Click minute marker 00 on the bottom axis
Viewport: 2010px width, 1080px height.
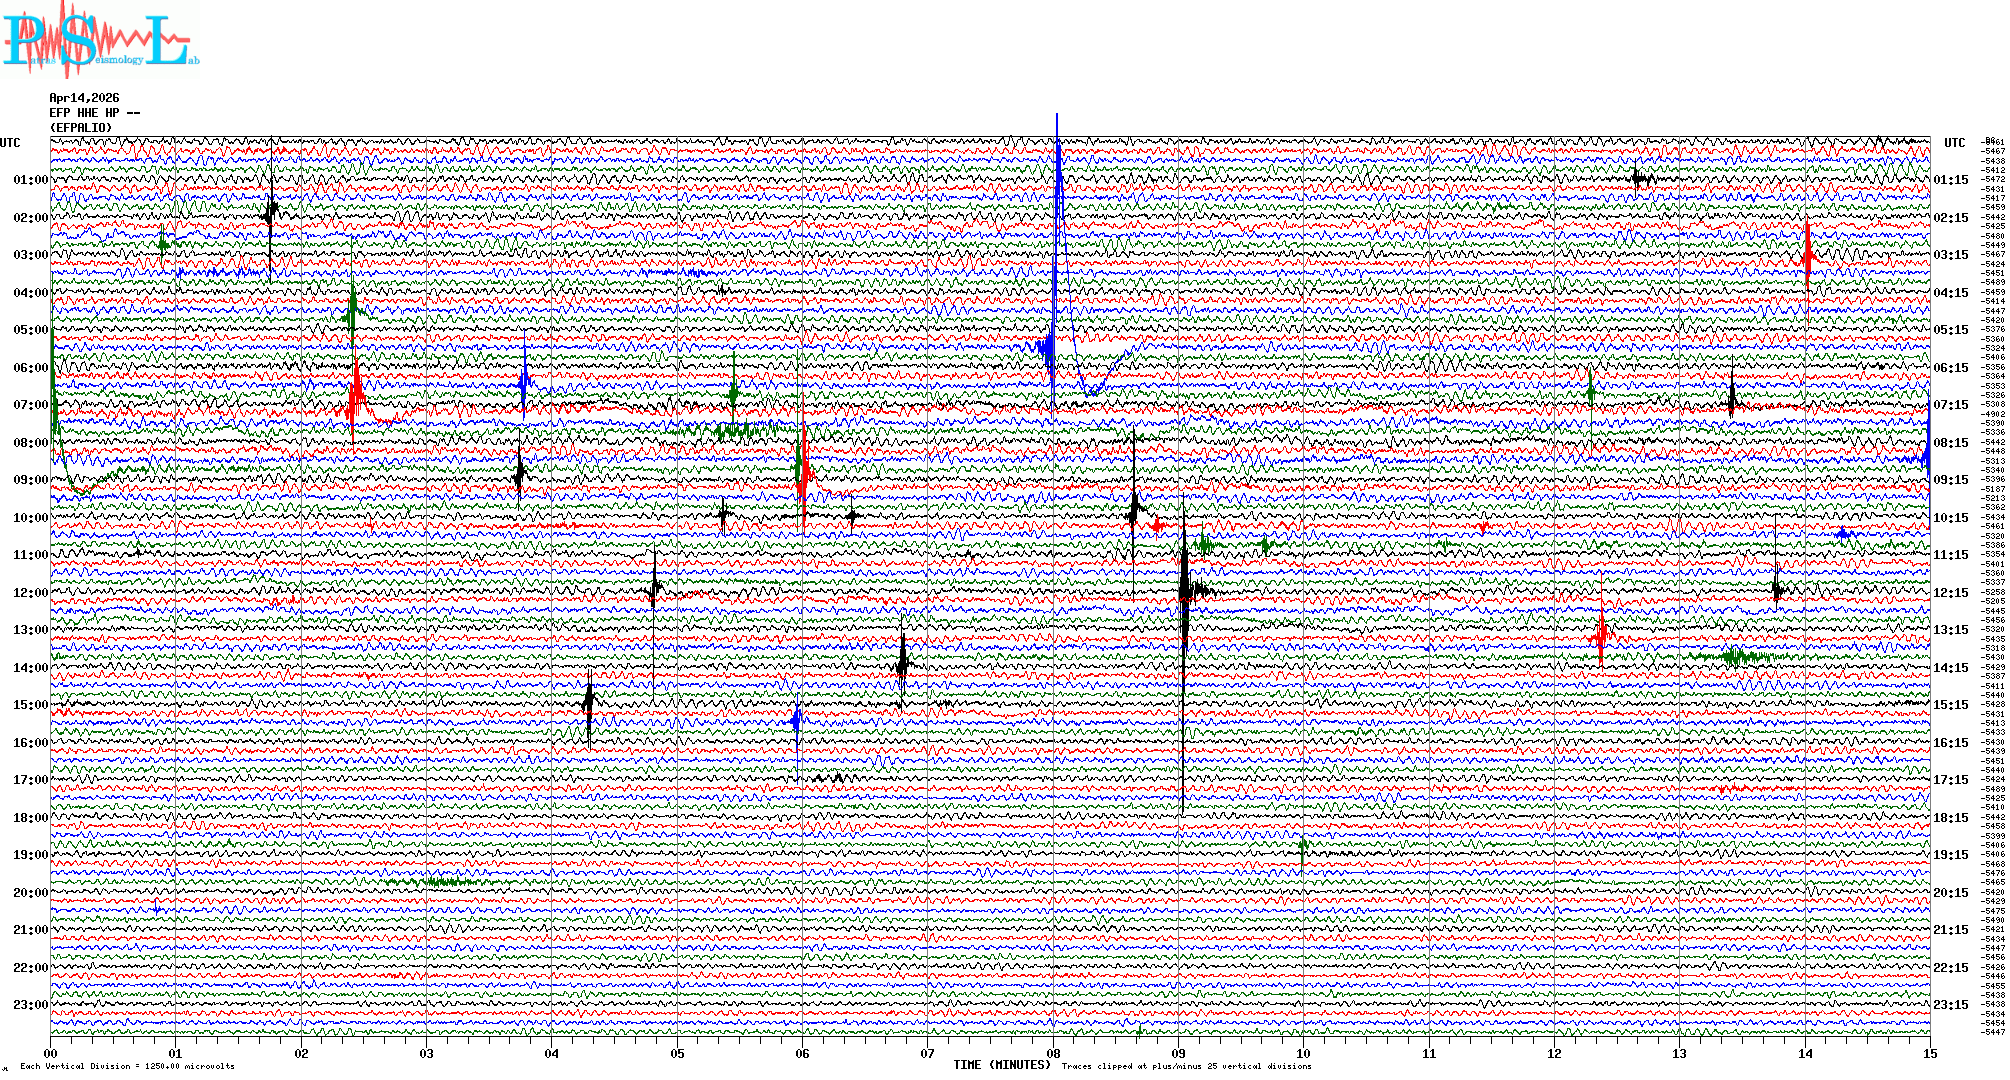click(51, 1054)
